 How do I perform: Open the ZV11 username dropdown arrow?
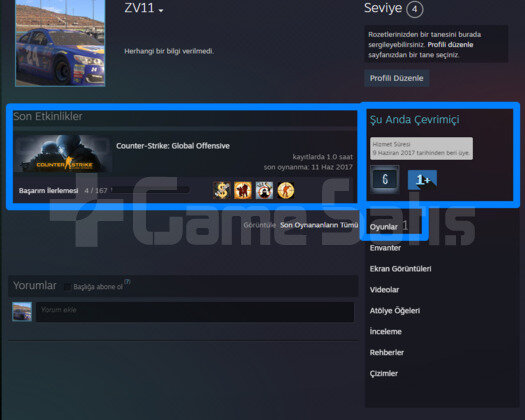coord(161,11)
